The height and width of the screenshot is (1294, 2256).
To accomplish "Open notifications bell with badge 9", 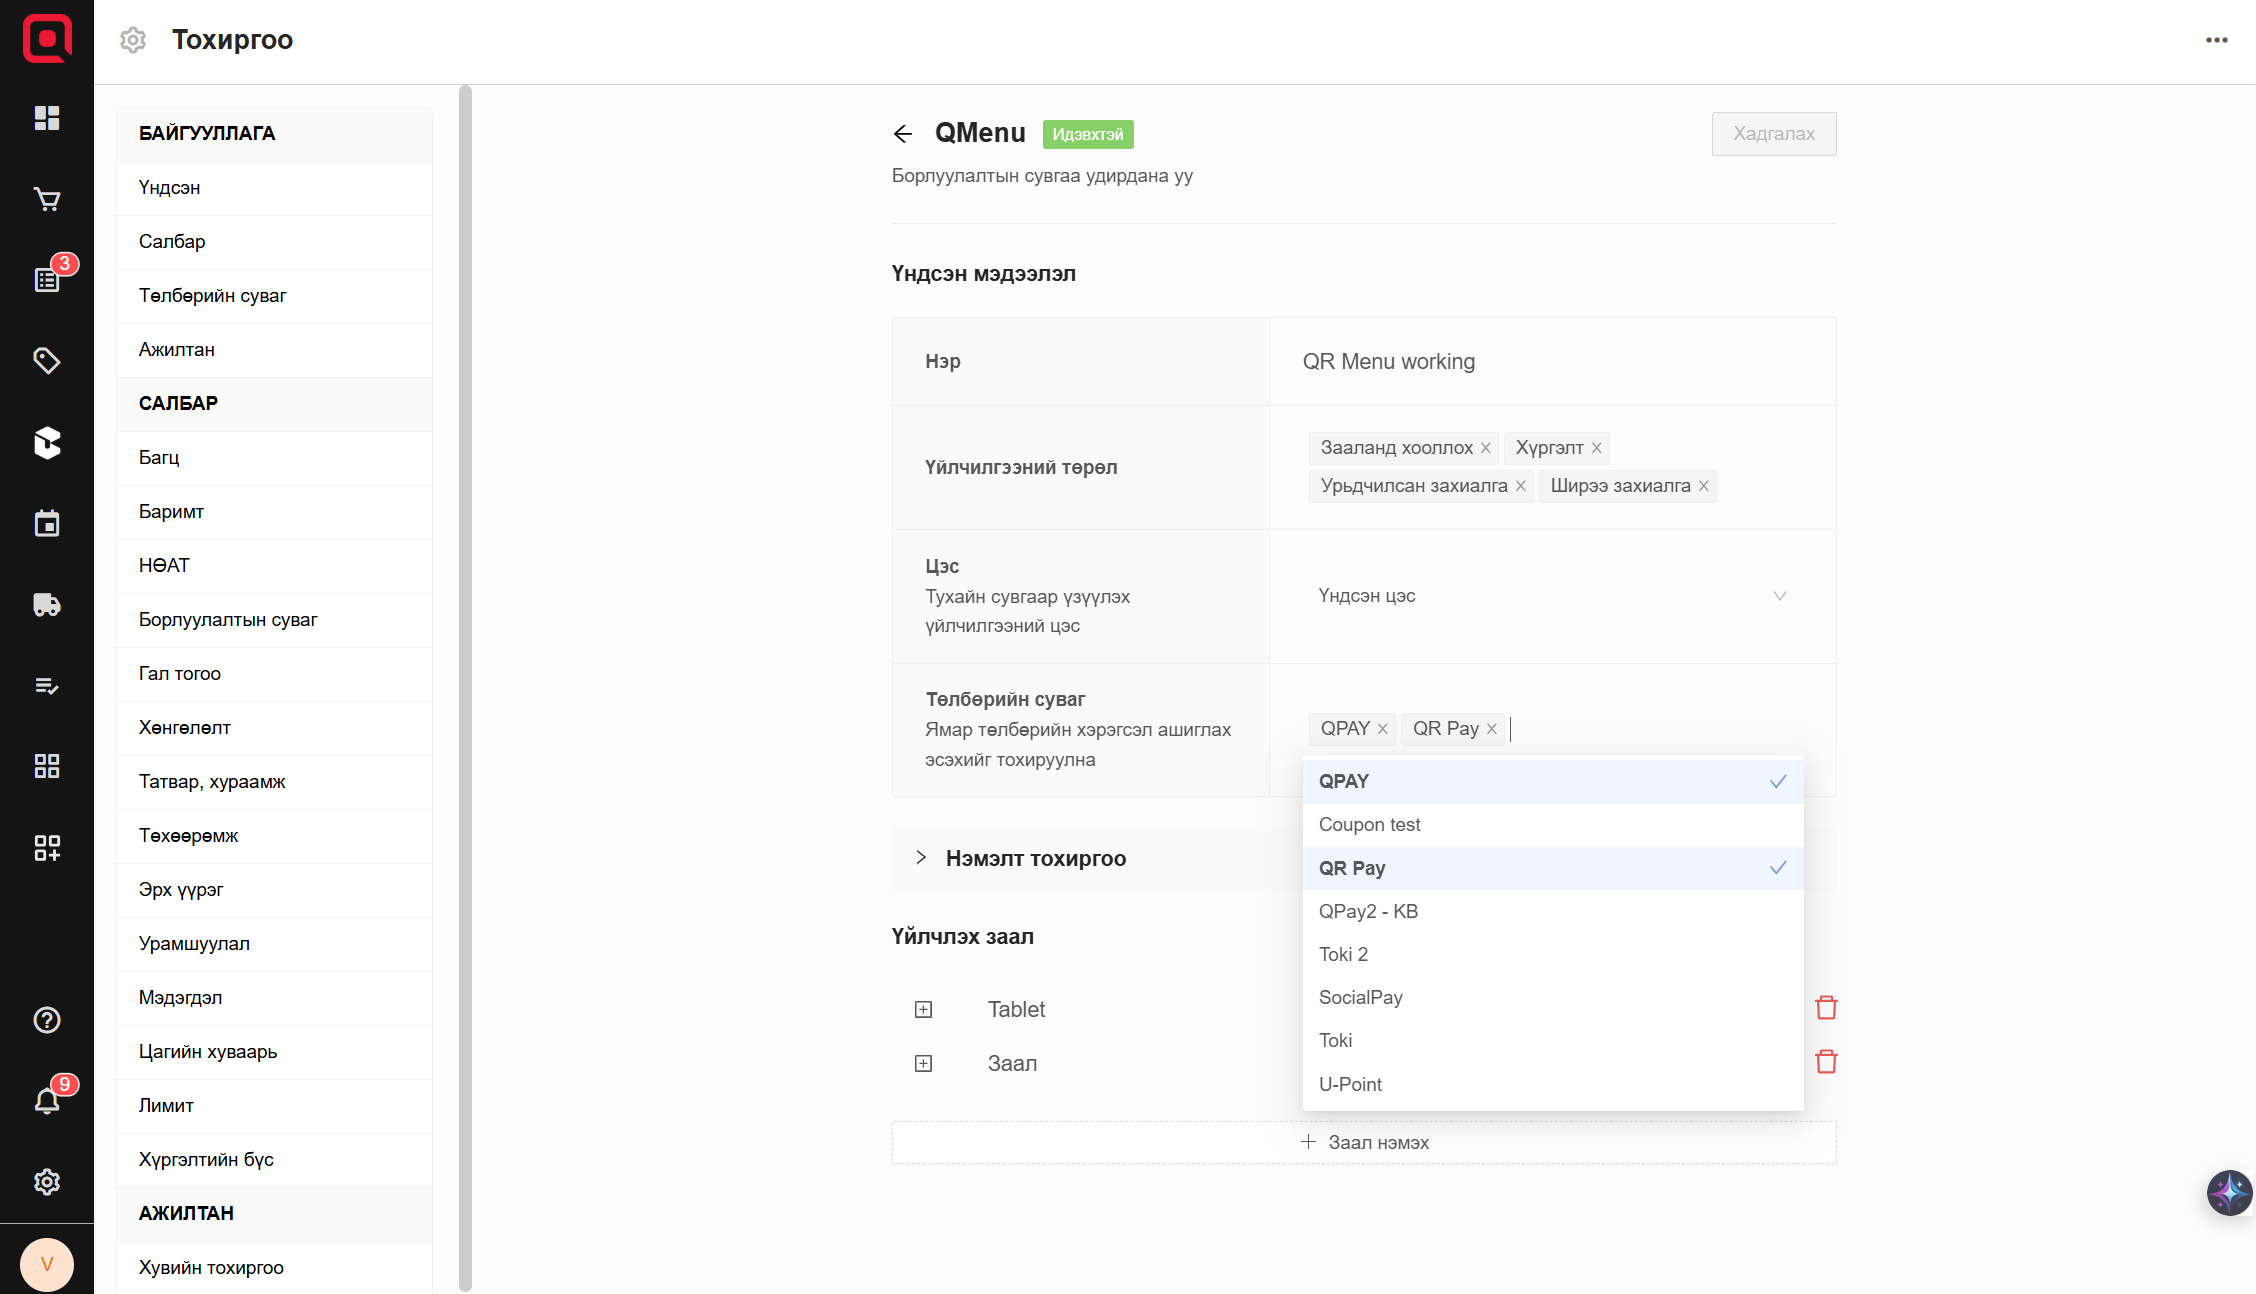I will coord(47,1101).
